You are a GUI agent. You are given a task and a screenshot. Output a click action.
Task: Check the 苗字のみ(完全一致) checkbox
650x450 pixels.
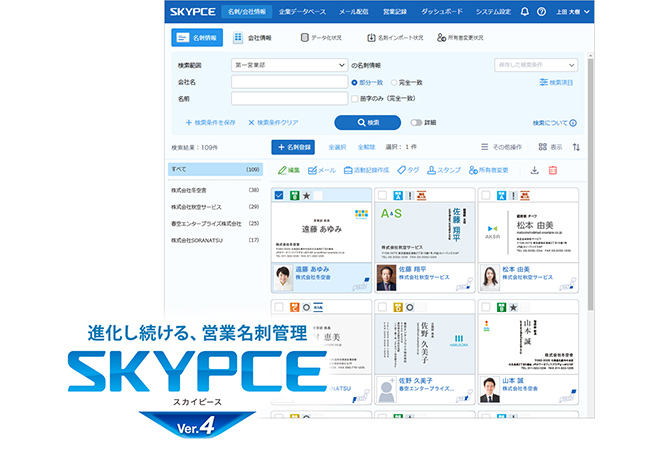[x=355, y=99]
